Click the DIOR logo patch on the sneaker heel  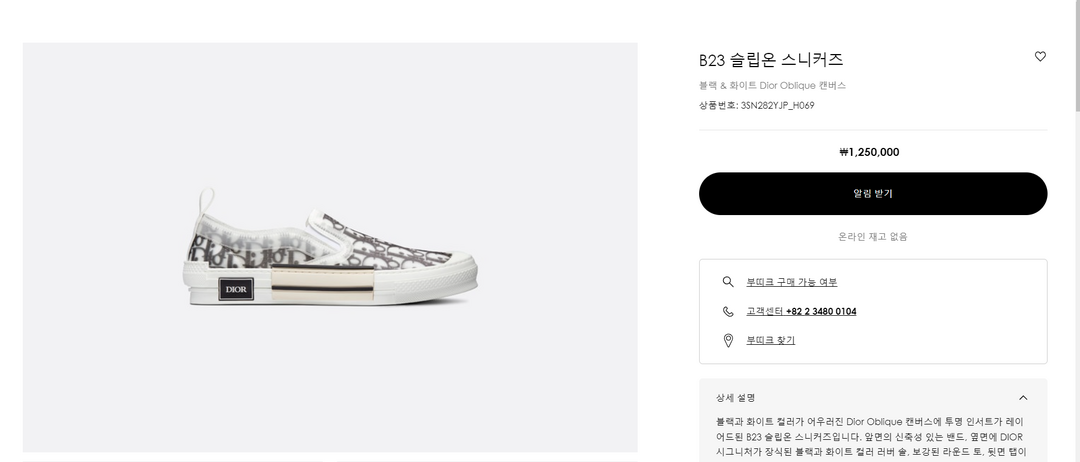[x=237, y=289]
